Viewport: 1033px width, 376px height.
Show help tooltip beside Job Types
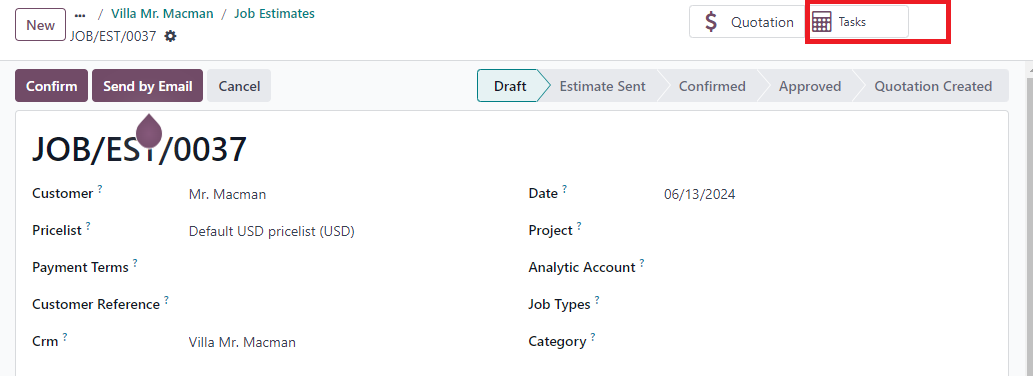(x=597, y=299)
